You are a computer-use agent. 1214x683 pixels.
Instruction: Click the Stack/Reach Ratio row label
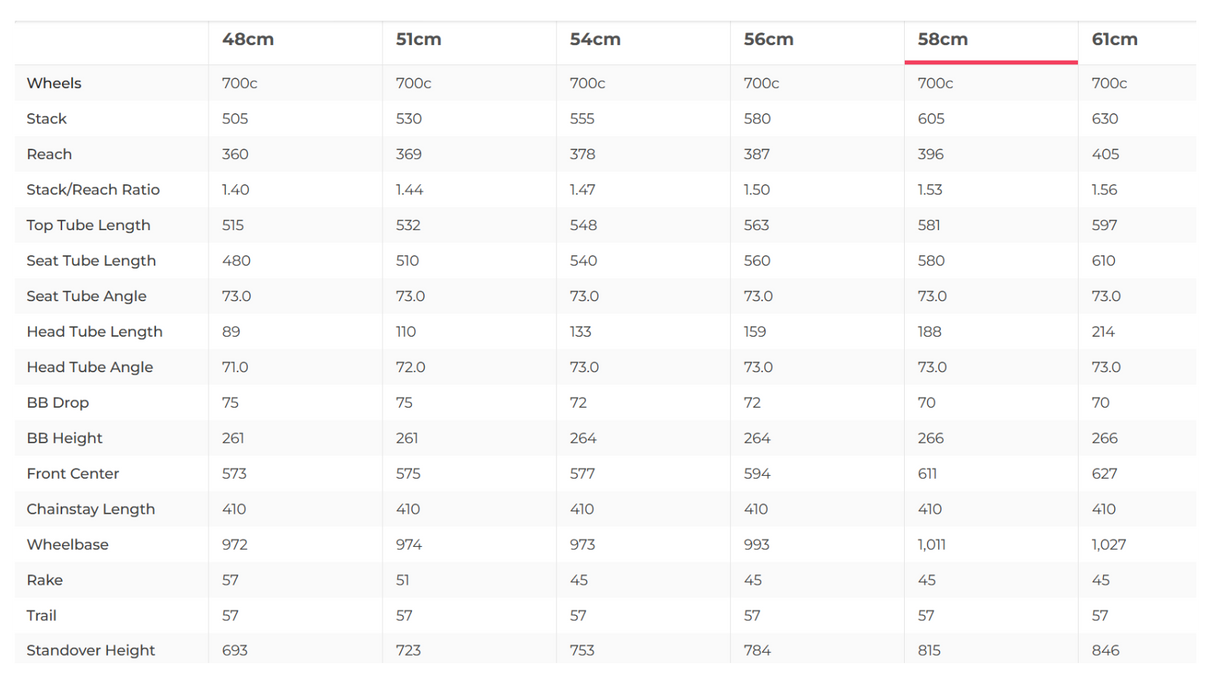[x=93, y=190]
